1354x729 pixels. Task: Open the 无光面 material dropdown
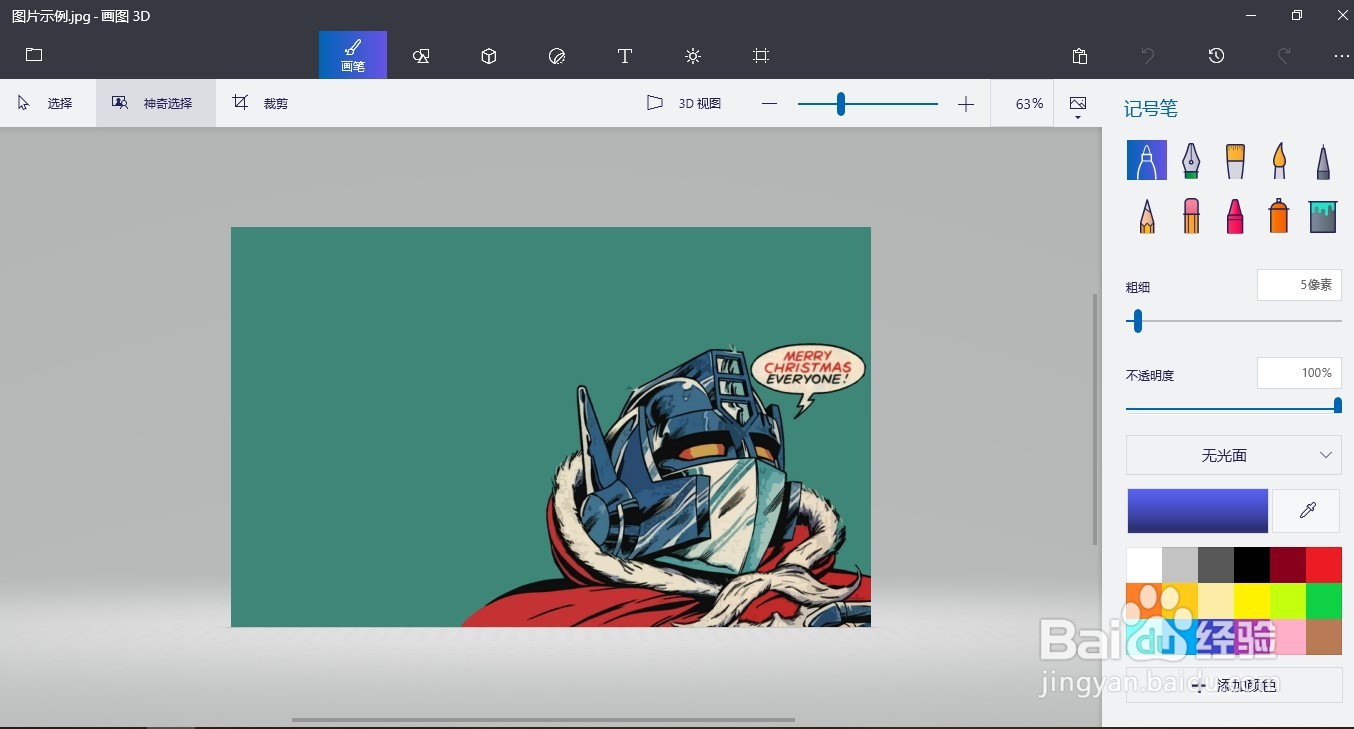[x=1234, y=455]
